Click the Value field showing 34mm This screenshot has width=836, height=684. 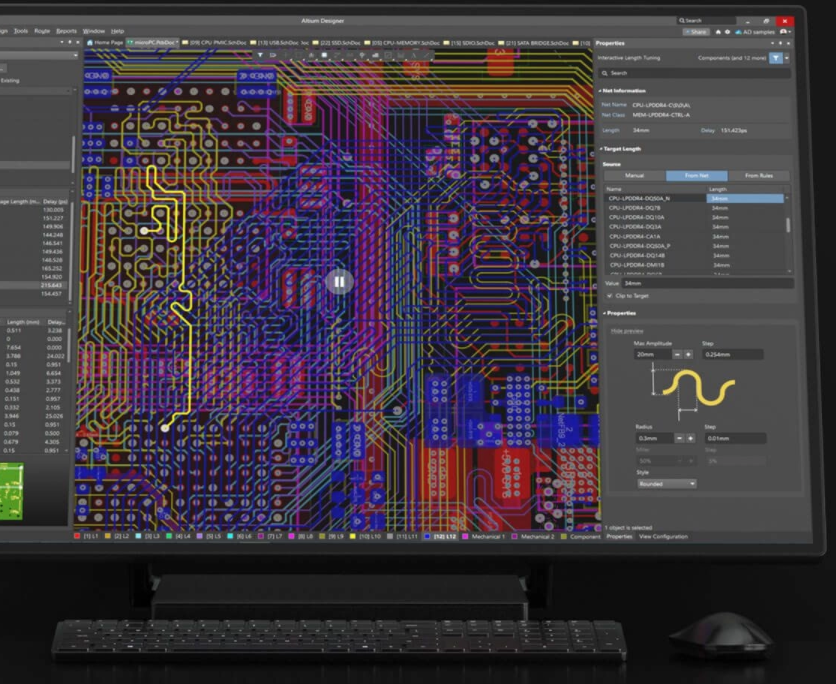click(707, 283)
